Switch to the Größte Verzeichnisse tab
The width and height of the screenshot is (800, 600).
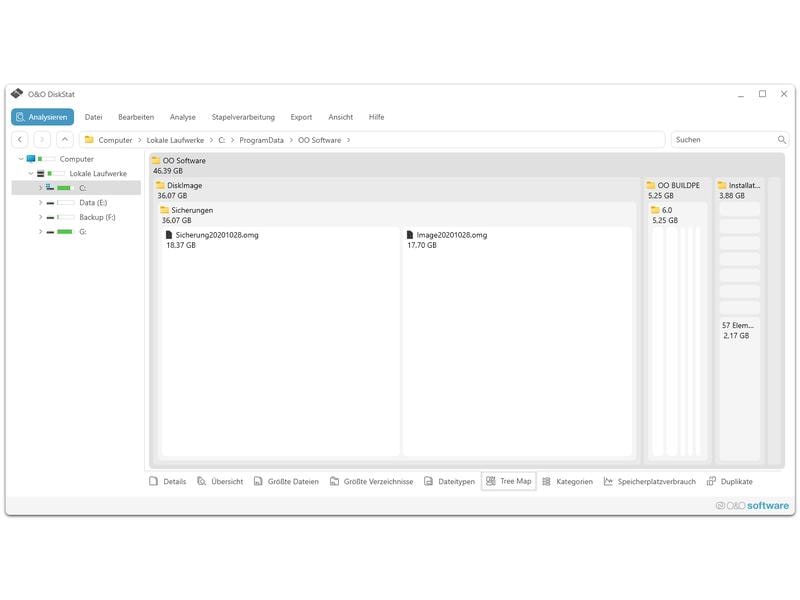tap(371, 481)
